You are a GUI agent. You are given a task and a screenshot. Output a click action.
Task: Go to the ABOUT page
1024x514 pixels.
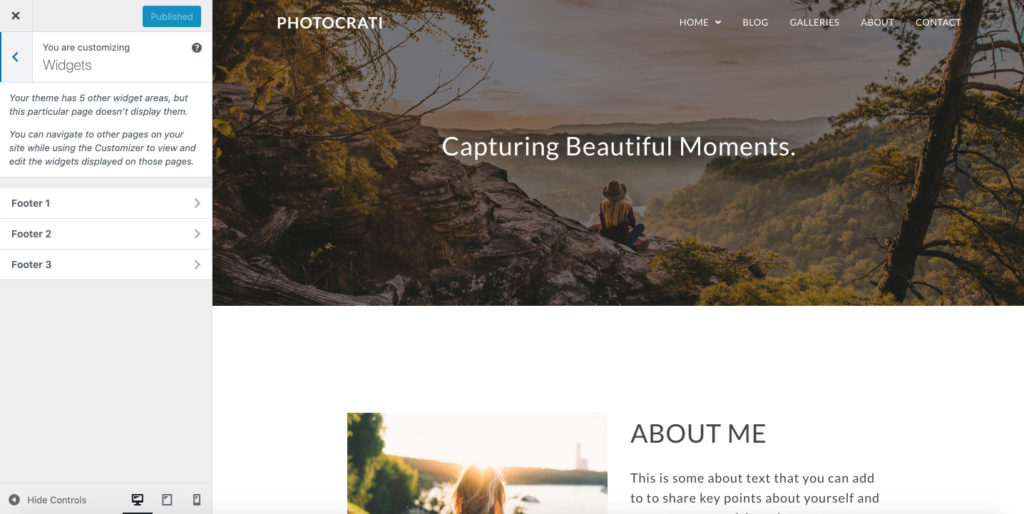pos(877,22)
